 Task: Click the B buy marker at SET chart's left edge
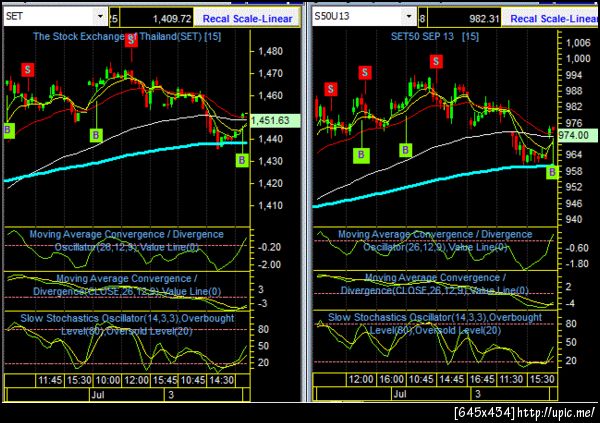pos(8,131)
